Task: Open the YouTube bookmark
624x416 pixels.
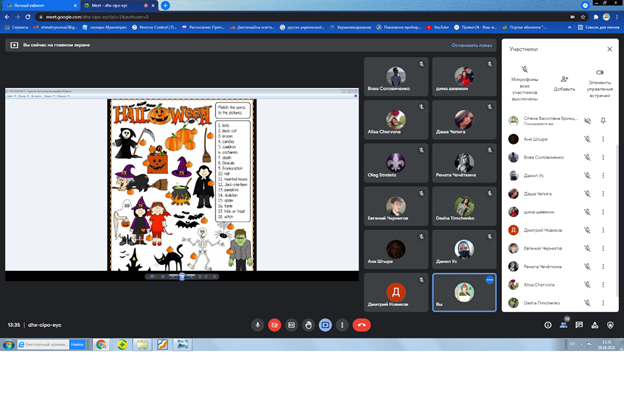Action: point(438,27)
